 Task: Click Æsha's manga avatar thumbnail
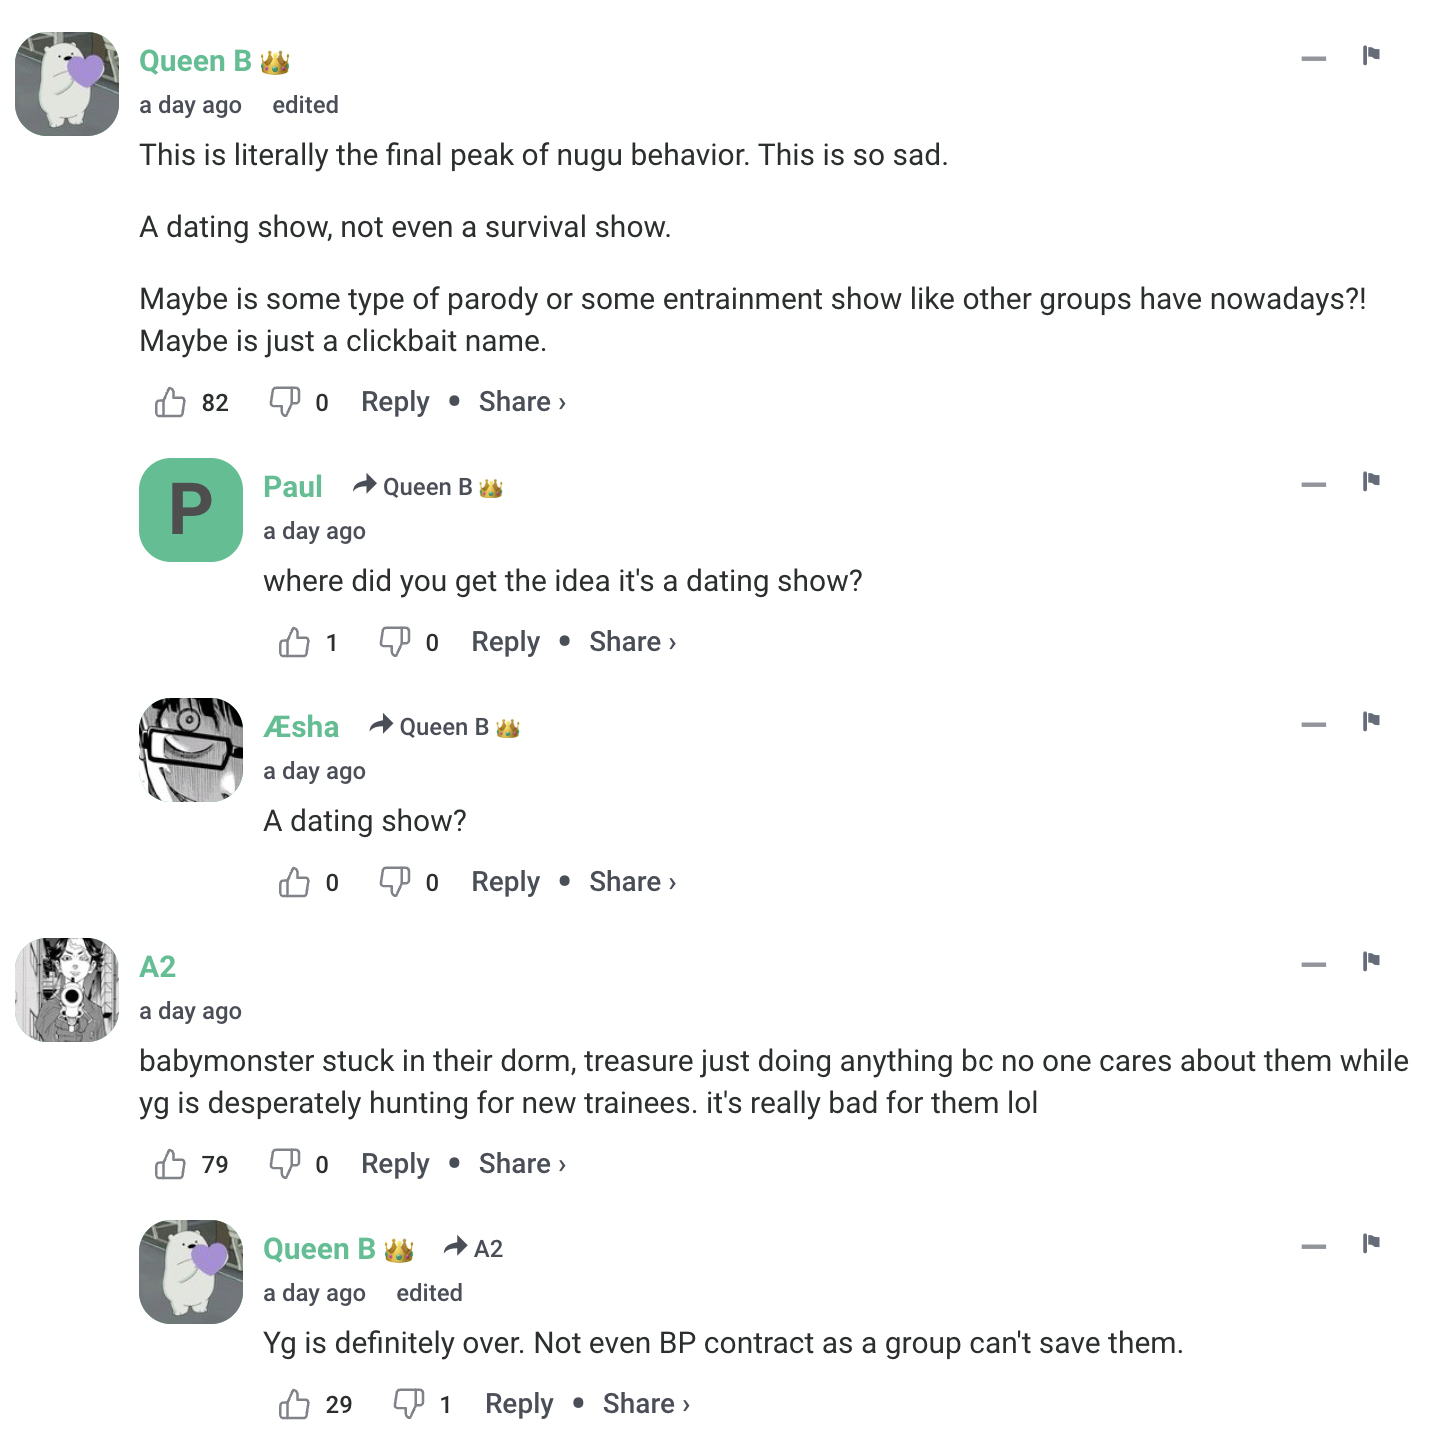click(191, 750)
